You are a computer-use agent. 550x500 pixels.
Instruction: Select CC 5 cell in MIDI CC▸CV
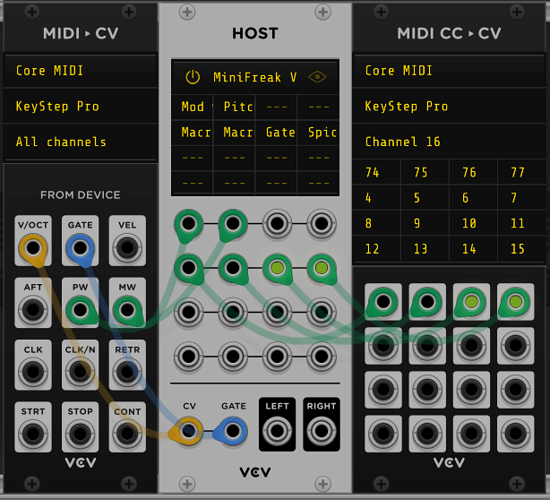point(425,198)
